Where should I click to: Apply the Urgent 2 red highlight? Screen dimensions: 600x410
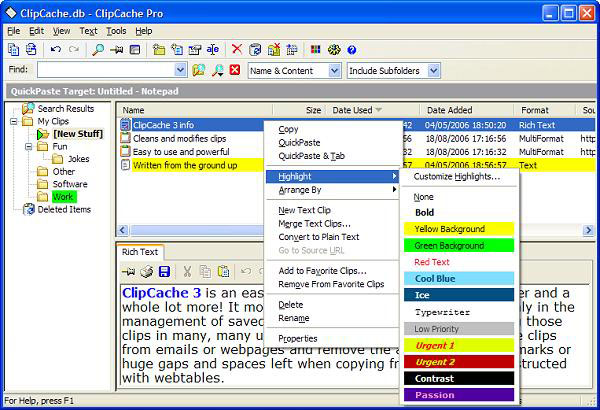[459, 362]
